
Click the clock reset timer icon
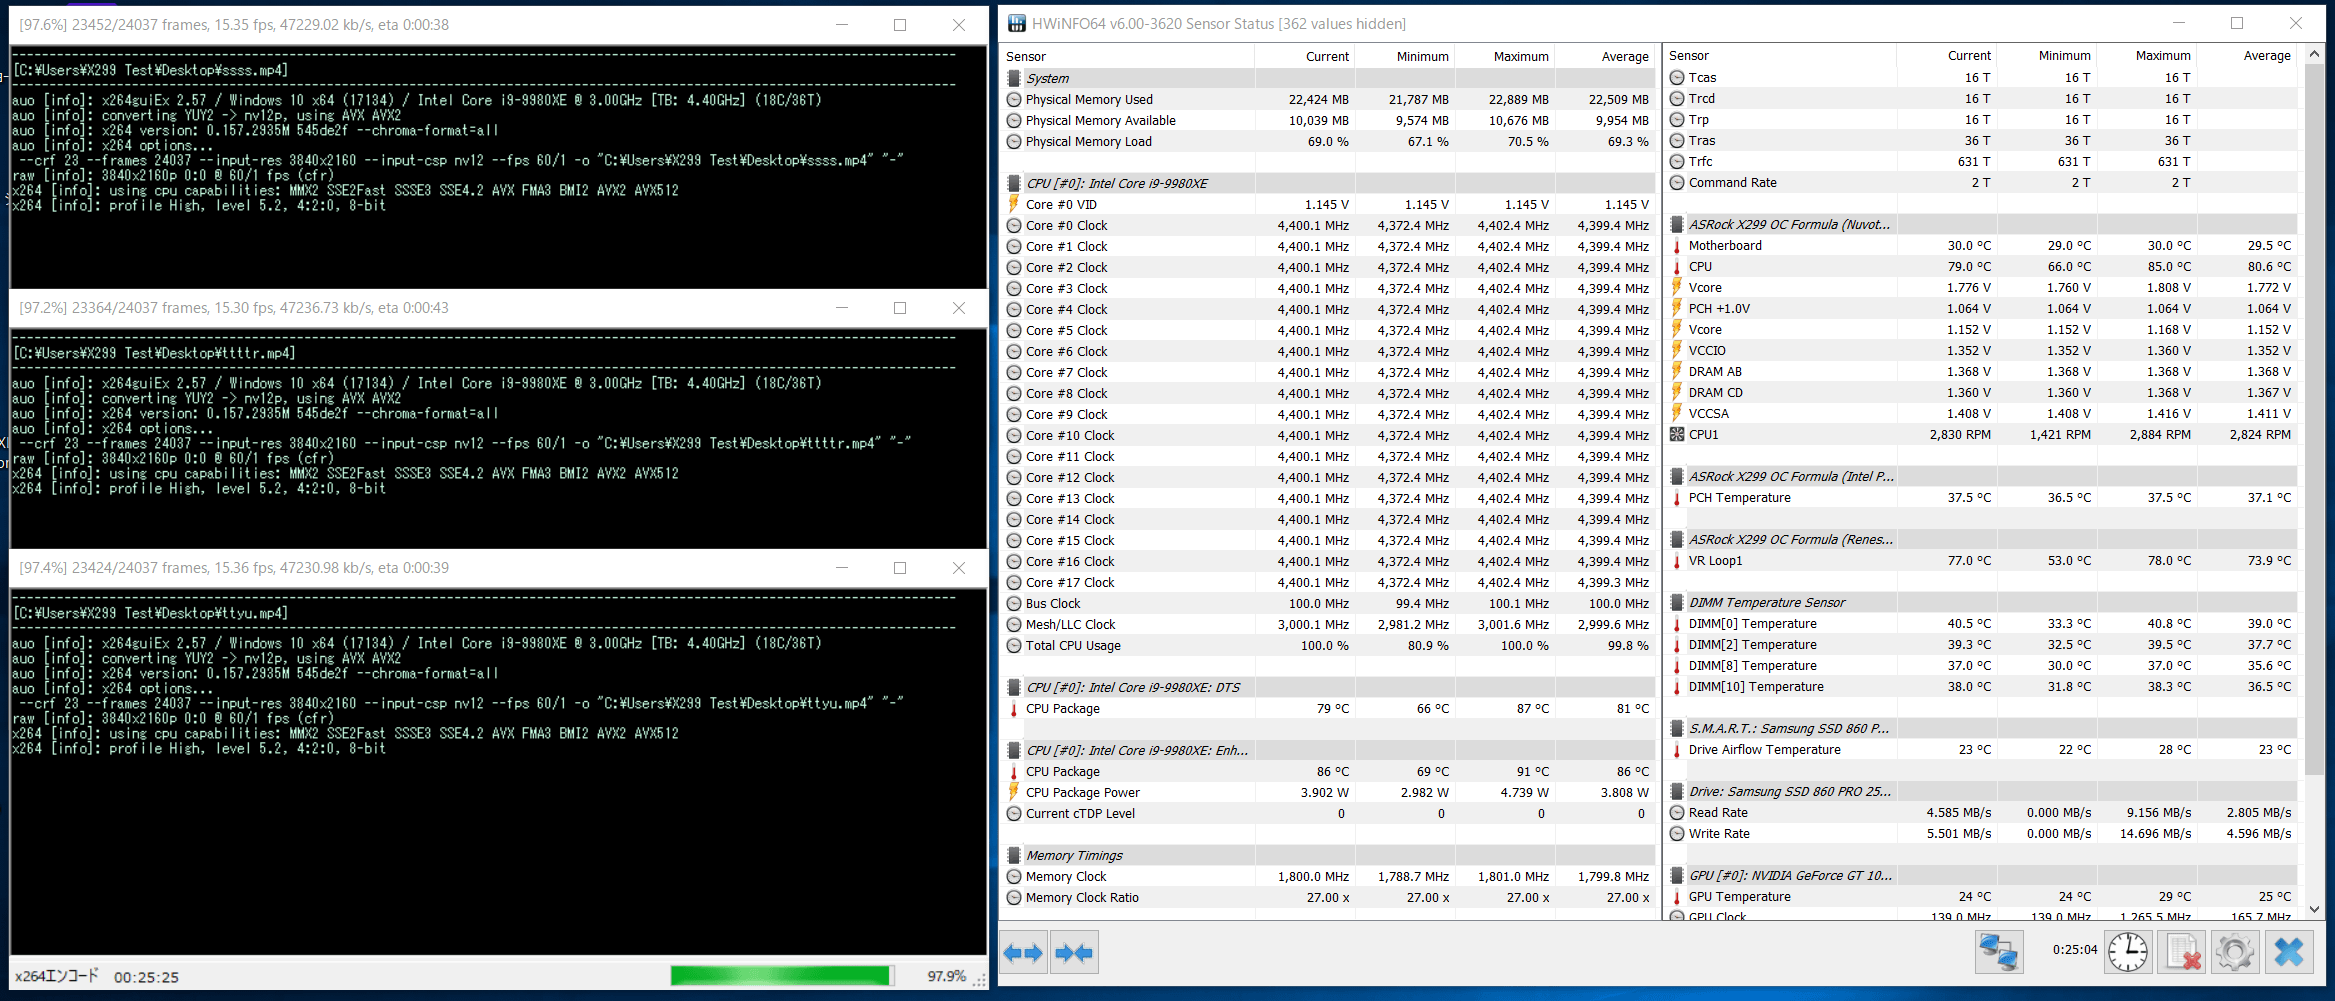(x=2127, y=951)
